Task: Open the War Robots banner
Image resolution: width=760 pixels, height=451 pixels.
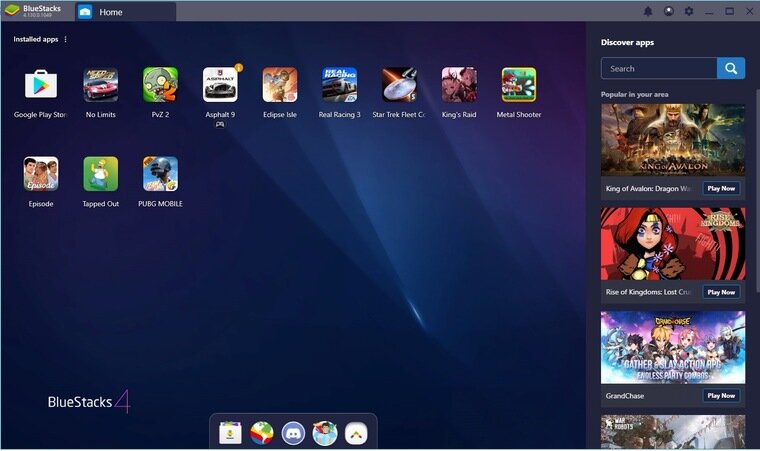Action: pos(673,432)
